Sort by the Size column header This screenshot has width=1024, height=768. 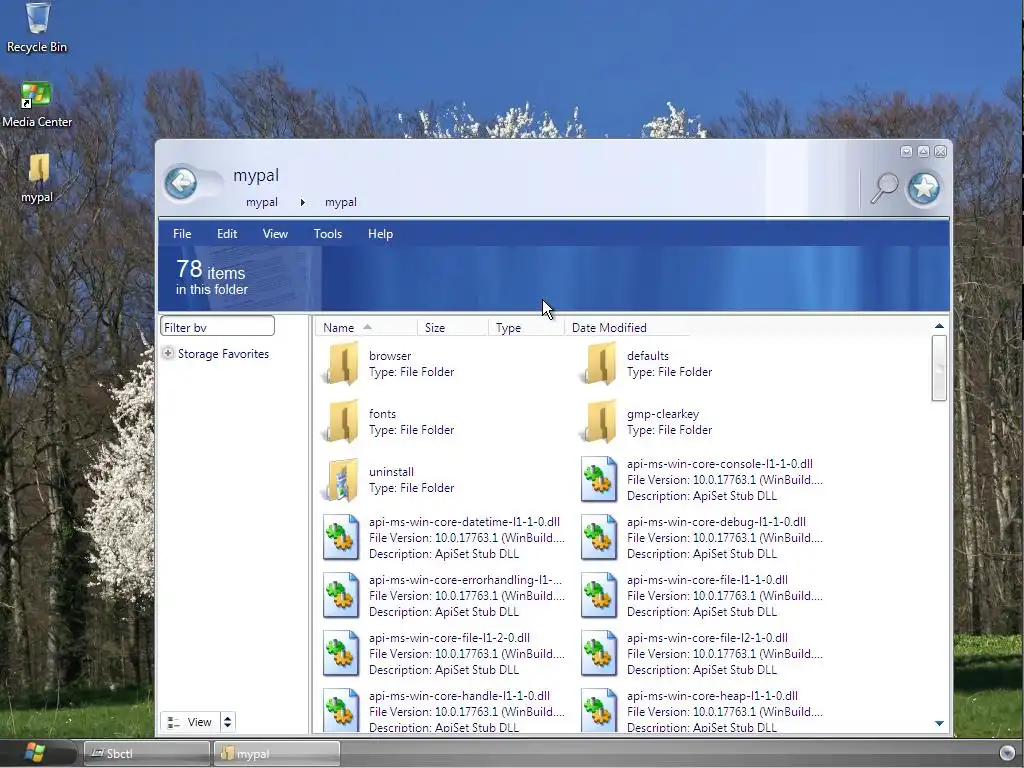[453, 328]
